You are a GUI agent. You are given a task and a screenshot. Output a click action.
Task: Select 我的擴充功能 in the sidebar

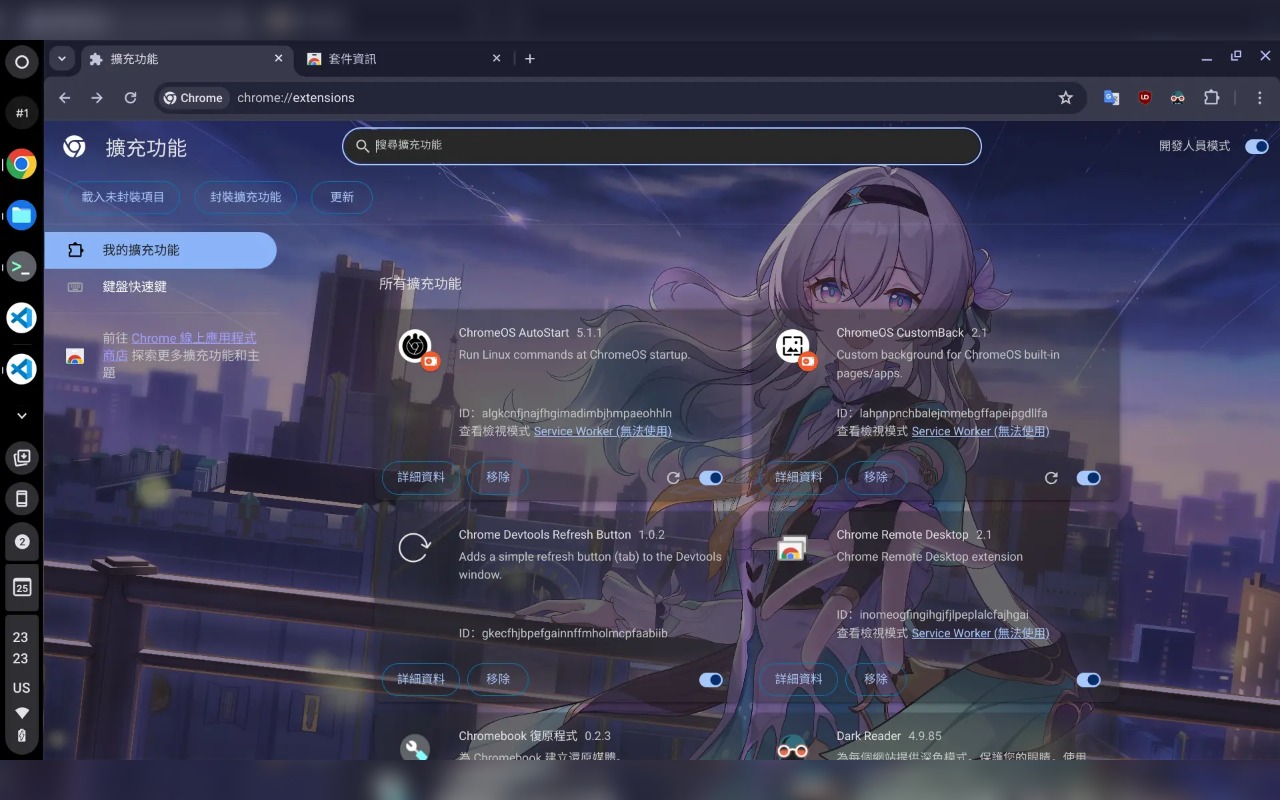click(x=160, y=250)
